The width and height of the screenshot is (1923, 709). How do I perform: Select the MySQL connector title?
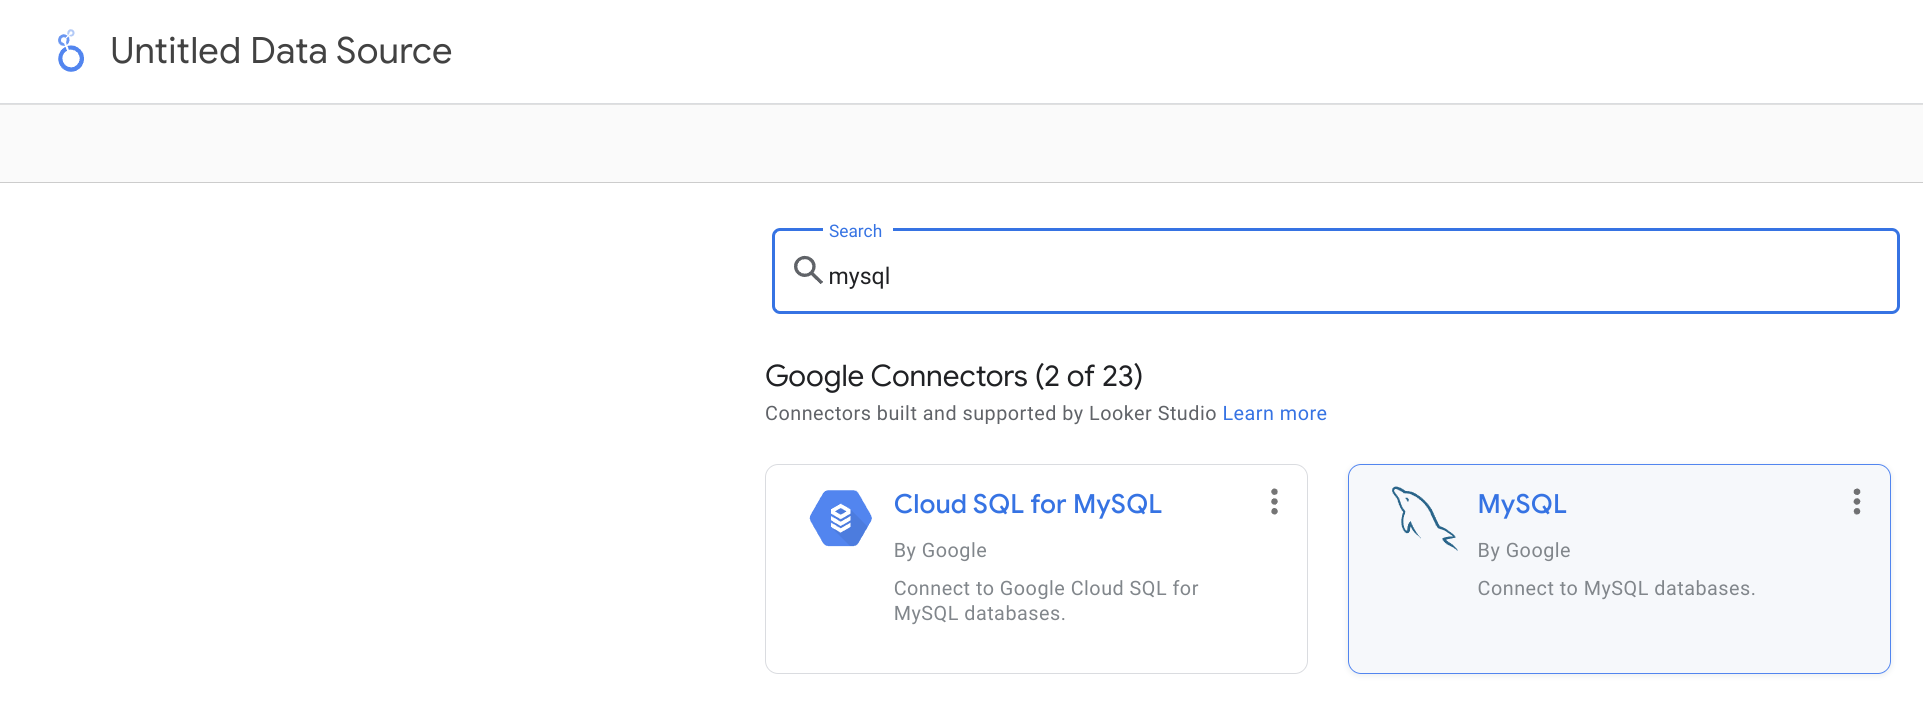point(1521,504)
